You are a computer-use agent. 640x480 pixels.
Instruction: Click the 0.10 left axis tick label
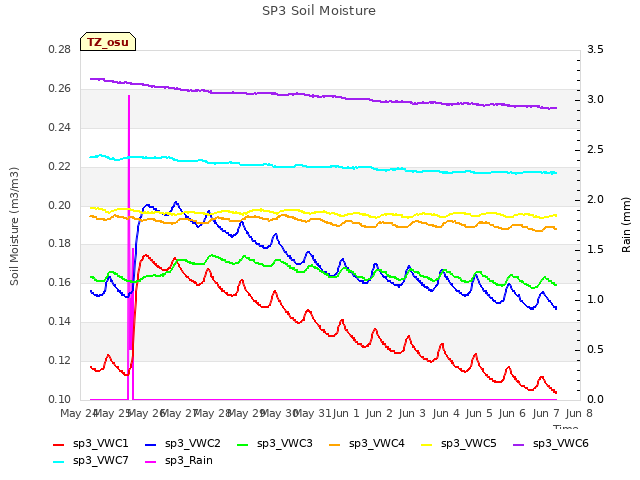click(x=60, y=399)
